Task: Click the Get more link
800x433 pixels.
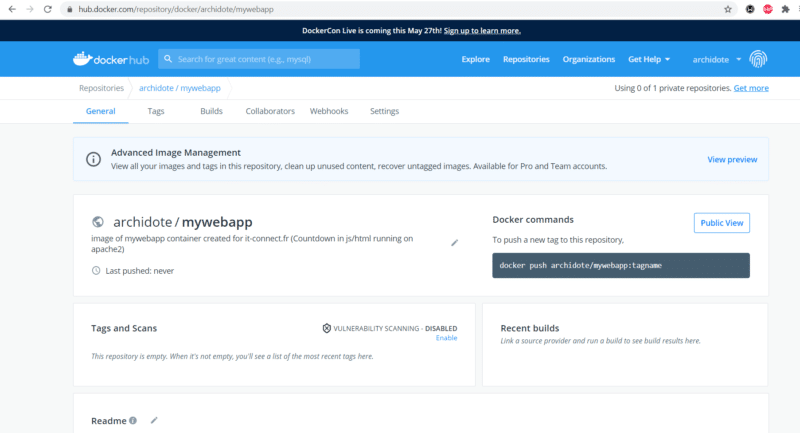Action: tap(751, 88)
